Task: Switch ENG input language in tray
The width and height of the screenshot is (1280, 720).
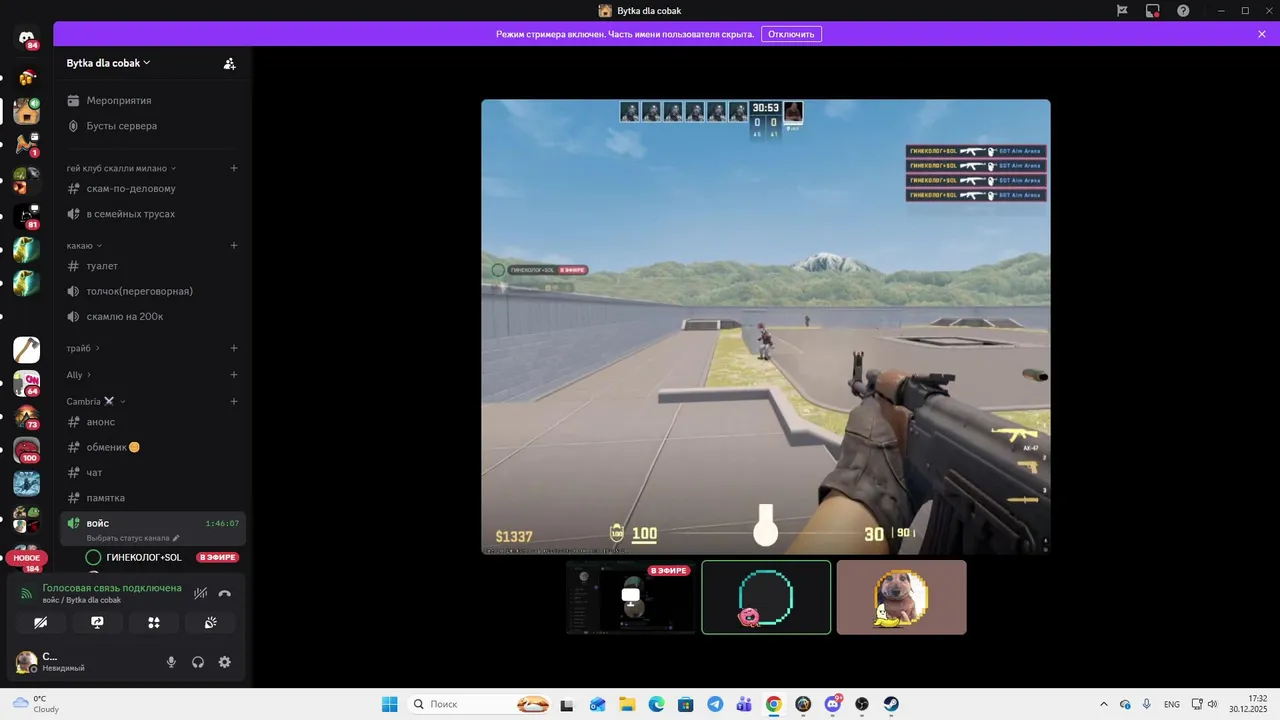Action: pos(1172,704)
